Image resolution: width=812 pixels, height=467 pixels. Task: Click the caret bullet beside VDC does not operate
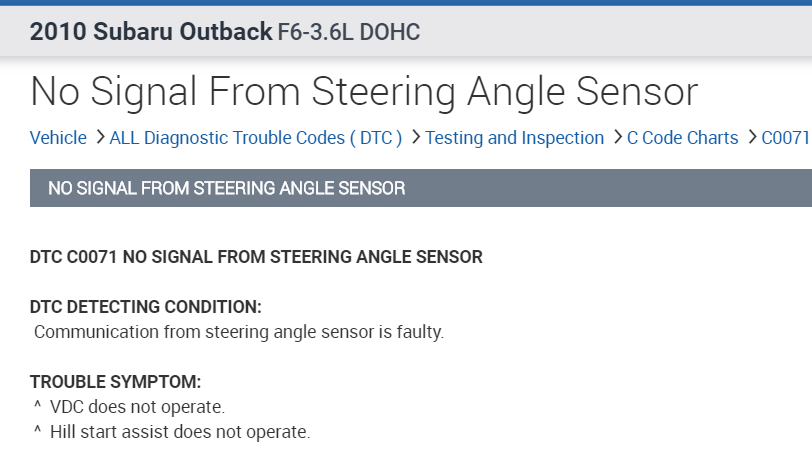click(37, 407)
